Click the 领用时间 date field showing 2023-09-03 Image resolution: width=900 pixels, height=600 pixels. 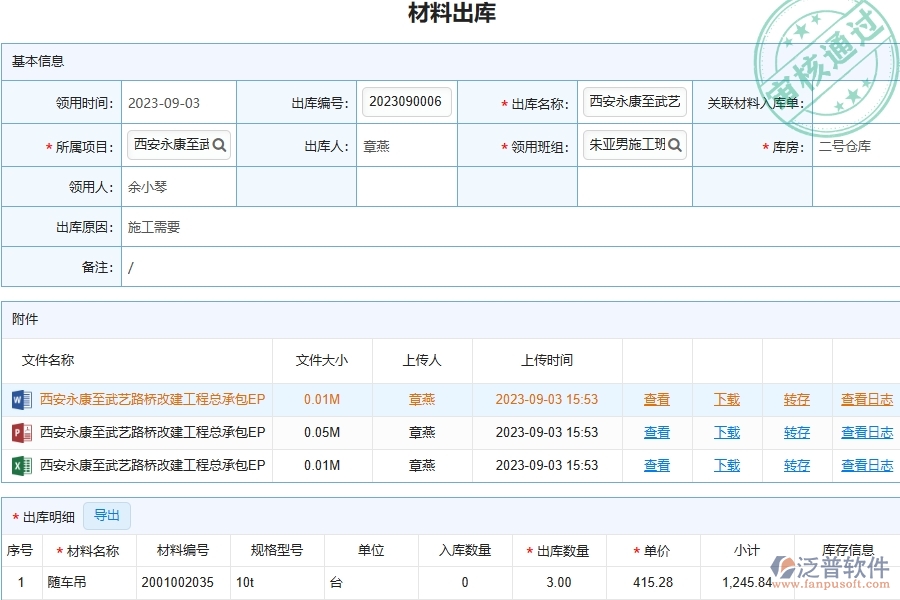click(166, 101)
